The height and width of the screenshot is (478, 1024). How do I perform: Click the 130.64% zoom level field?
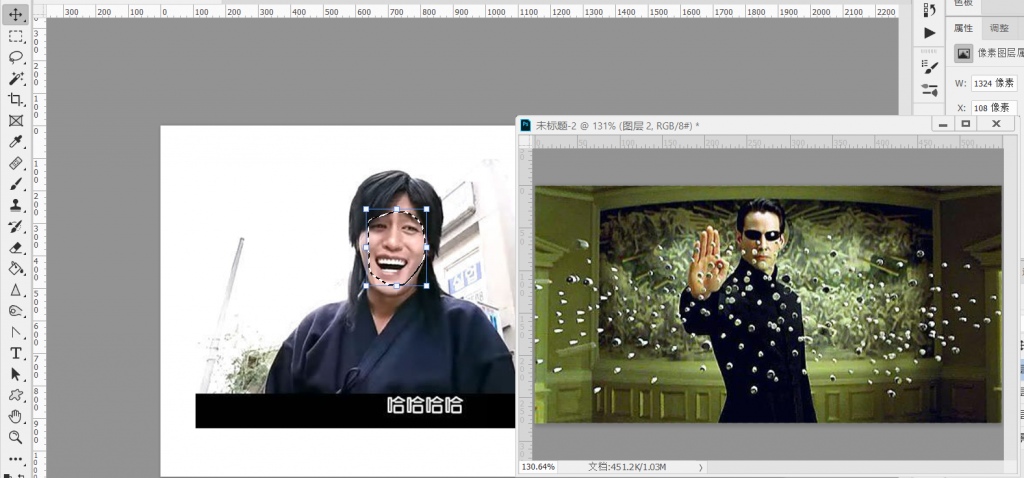539,467
